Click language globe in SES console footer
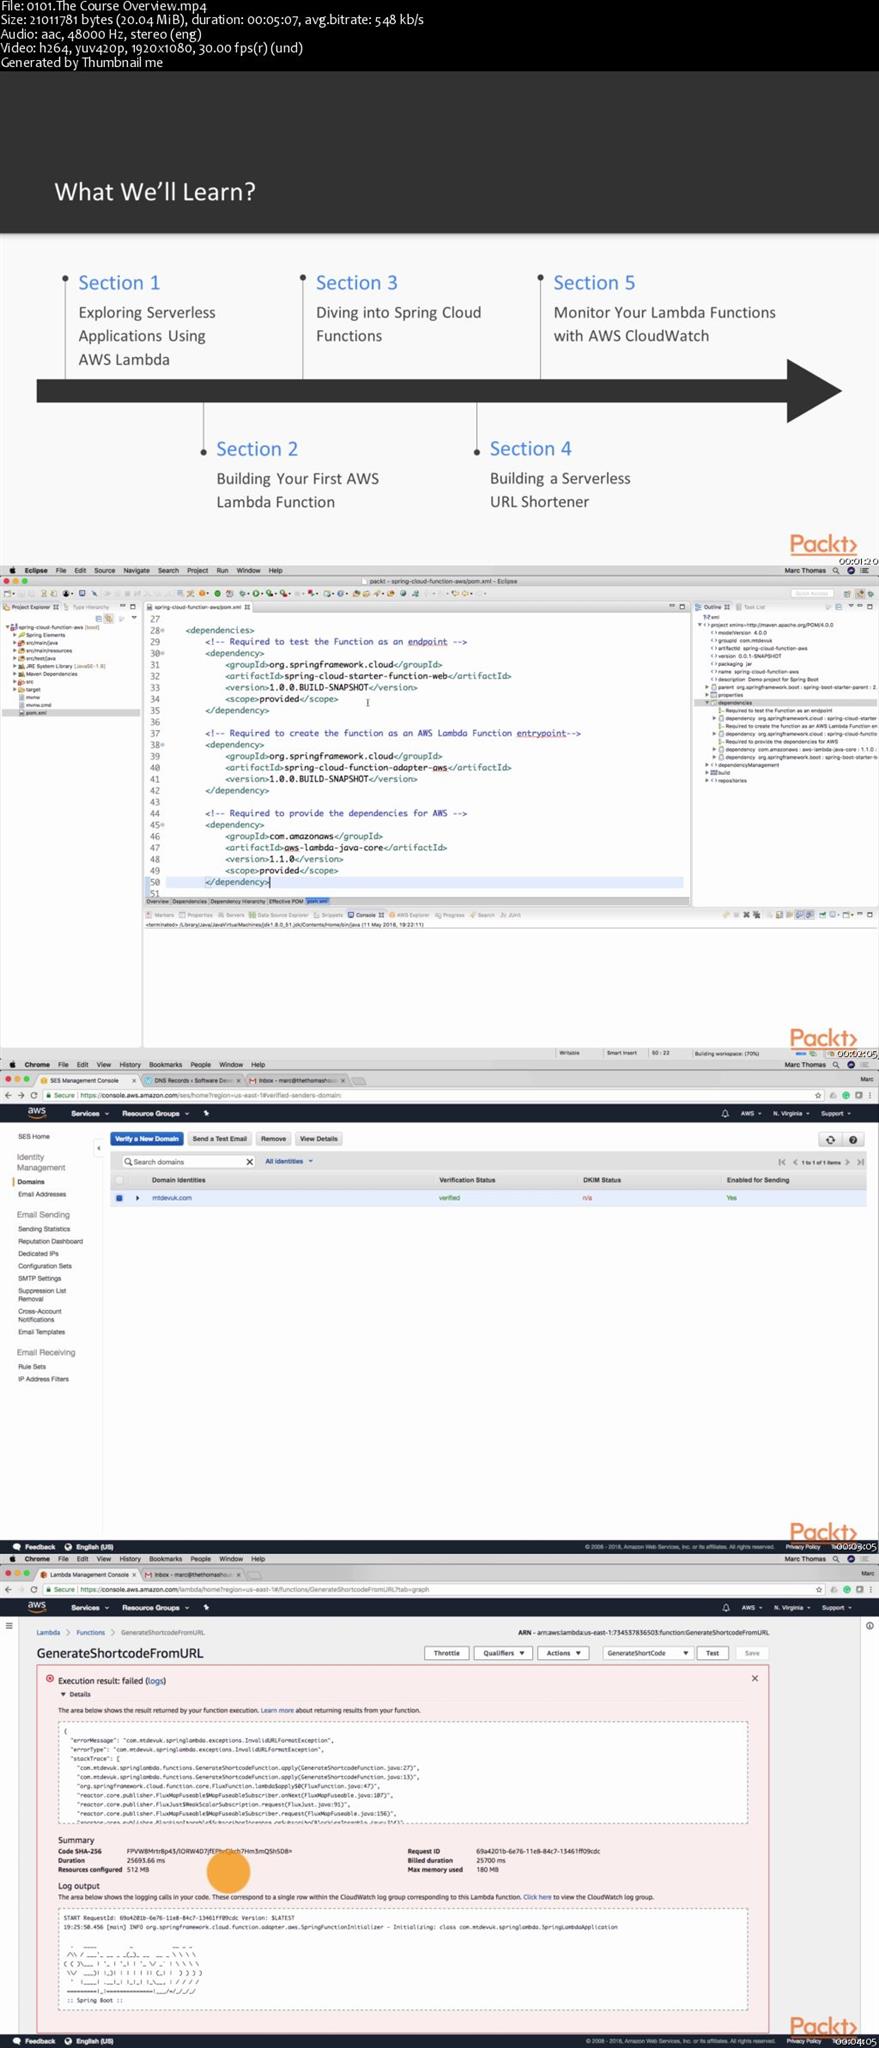Image resolution: width=879 pixels, height=2048 pixels. click(x=69, y=1546)
